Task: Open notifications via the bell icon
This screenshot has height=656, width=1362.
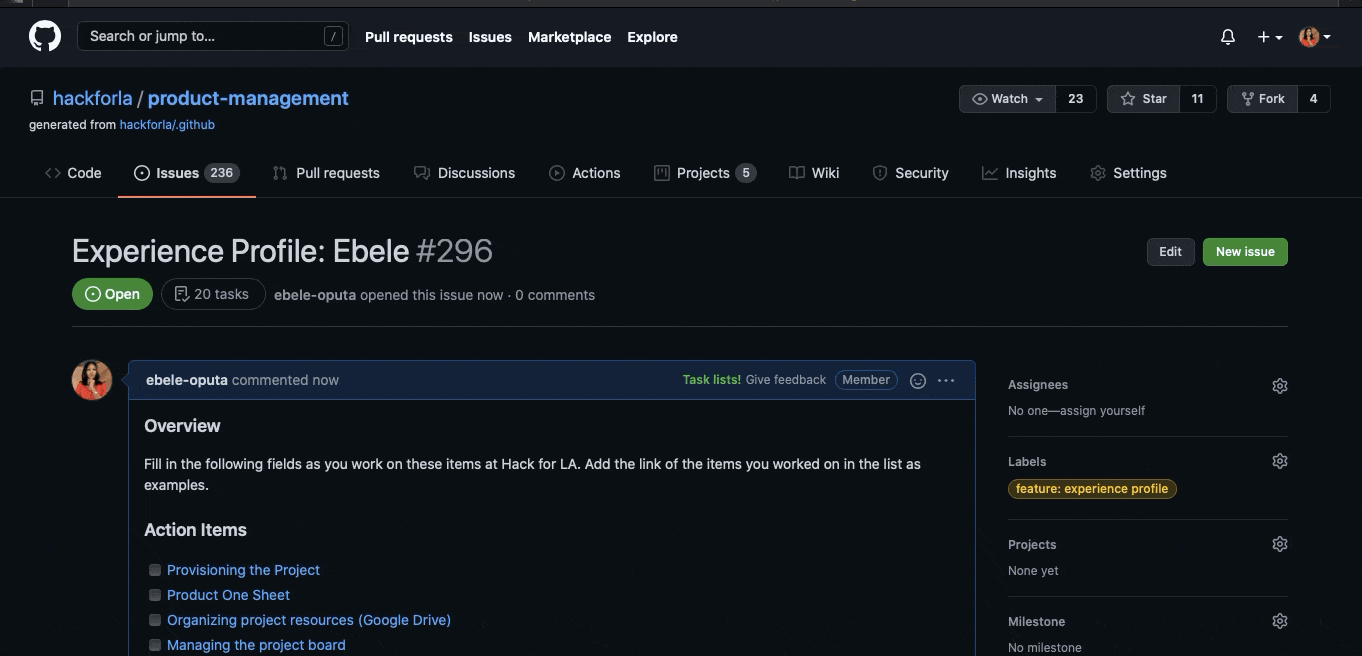Action: 1227,36
